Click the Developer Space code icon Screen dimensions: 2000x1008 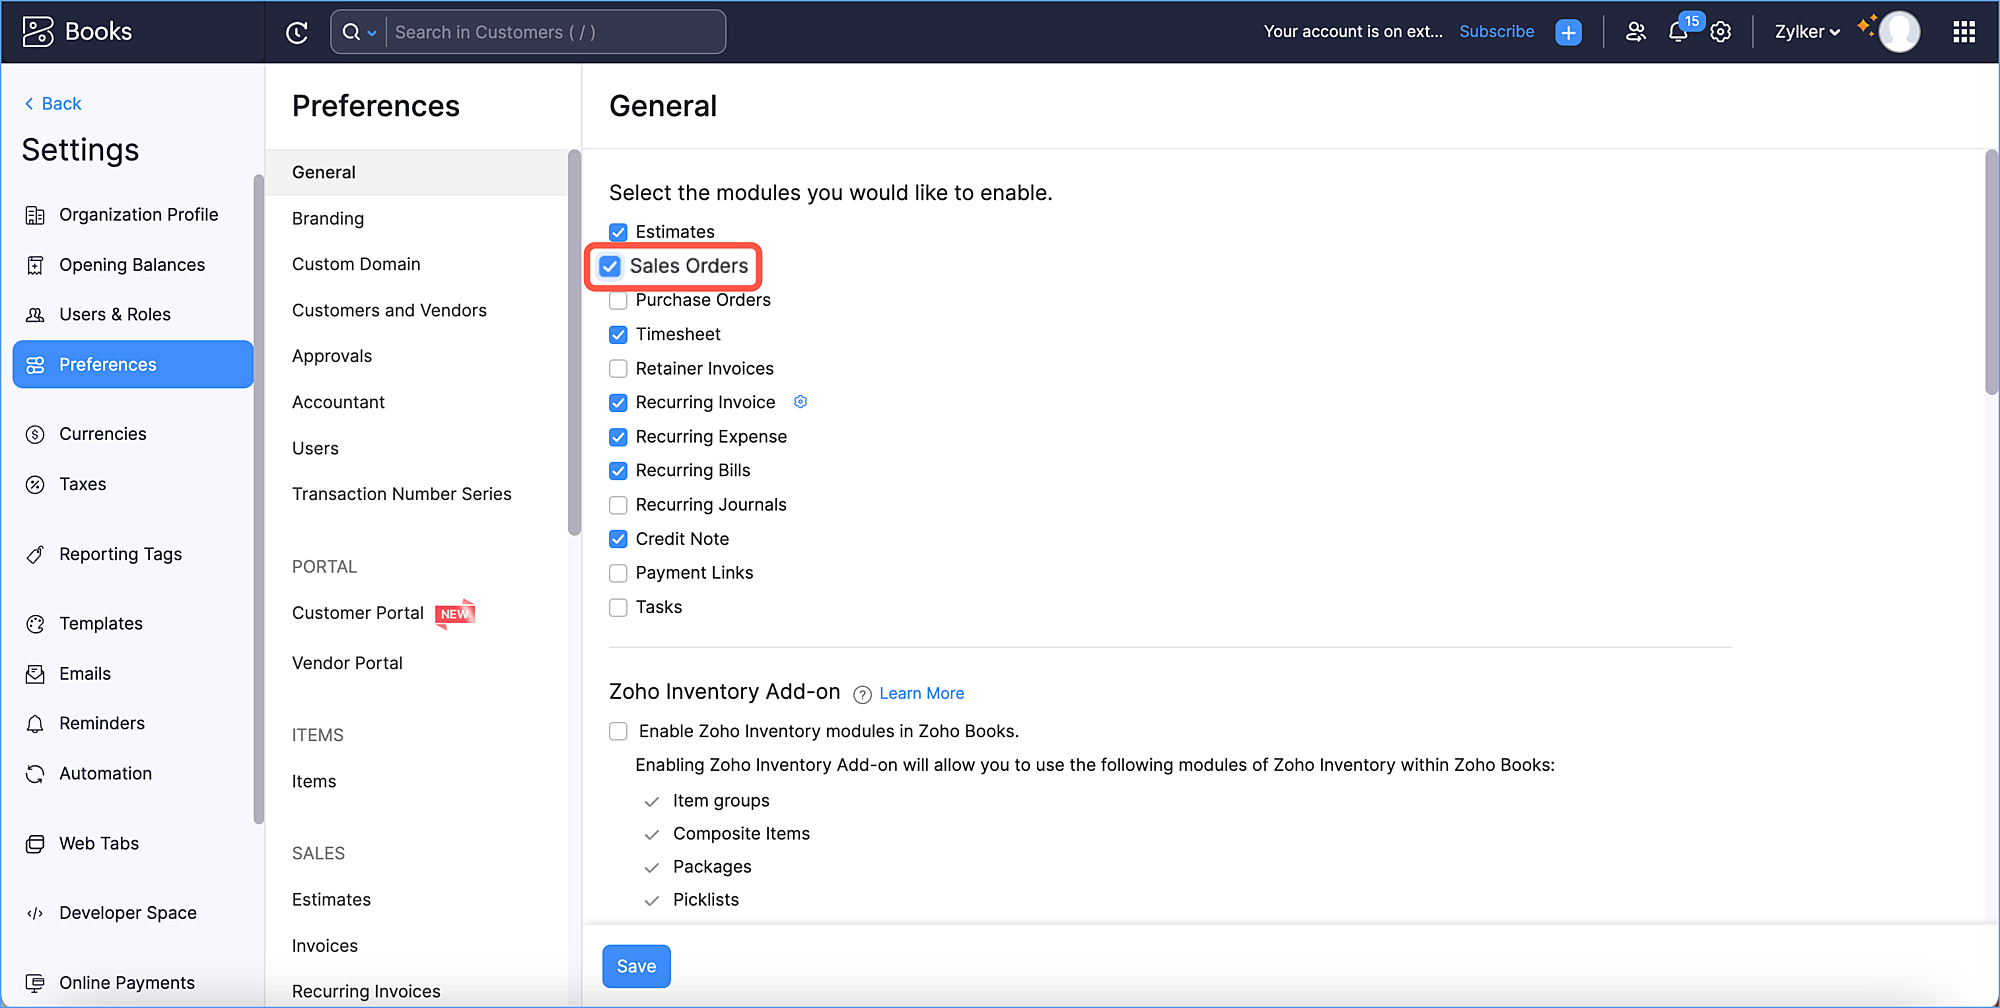(x=35, y=913)
